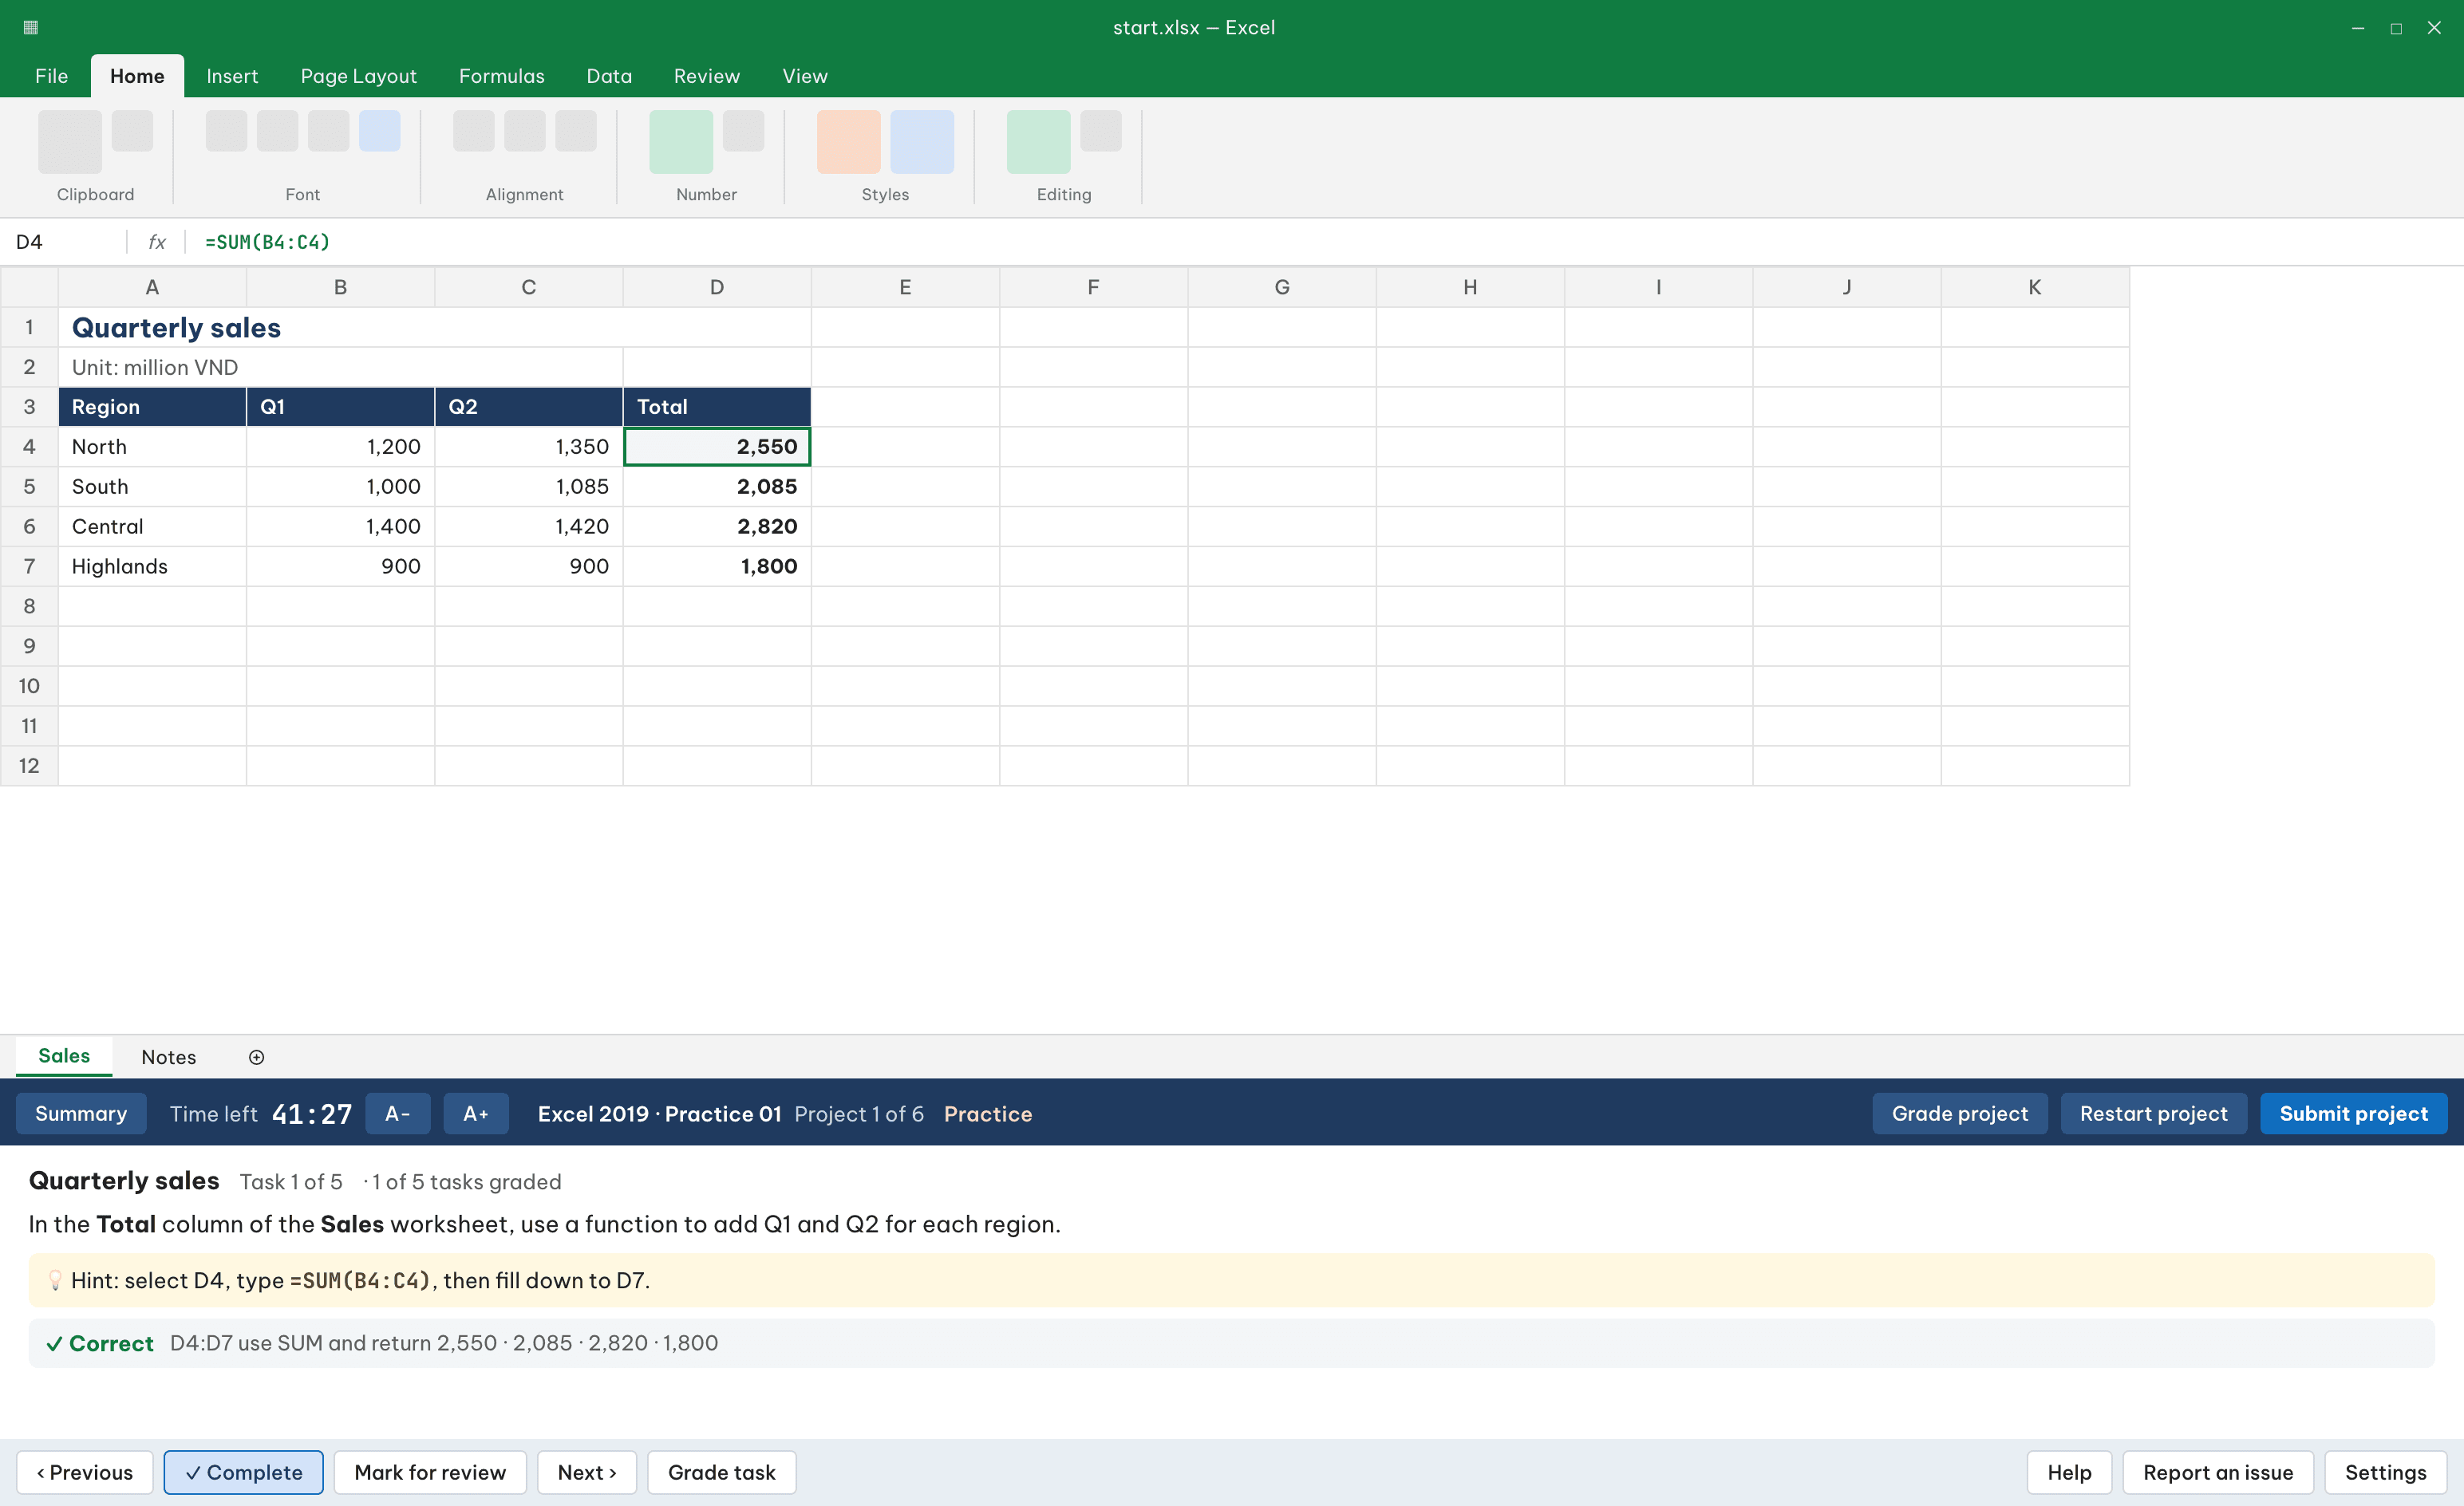Open Help
Viewport: 2464px width, 1506px height.
click(2069, 1472)
